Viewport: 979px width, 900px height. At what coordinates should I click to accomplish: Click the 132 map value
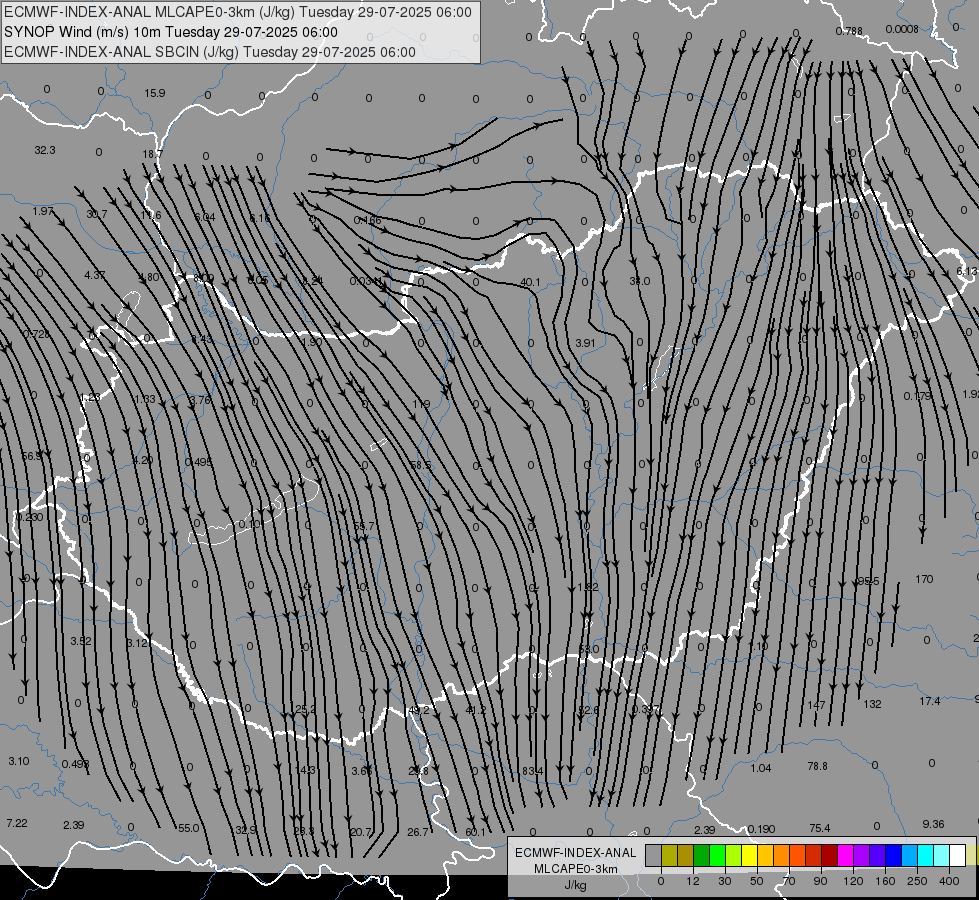tap(872, 704)
